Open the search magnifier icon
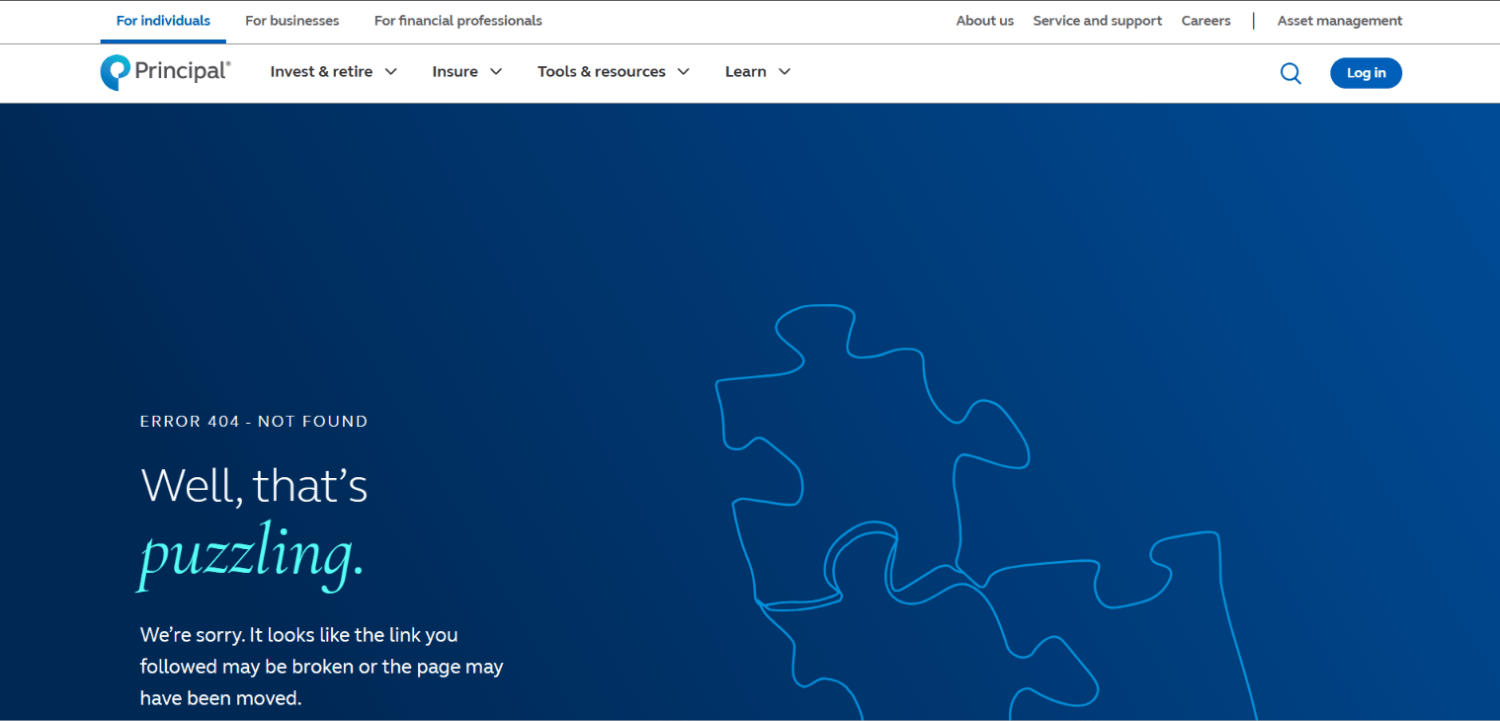Image resolution: width=1500 pixels, height=721 pixels. pos(1291,73)
